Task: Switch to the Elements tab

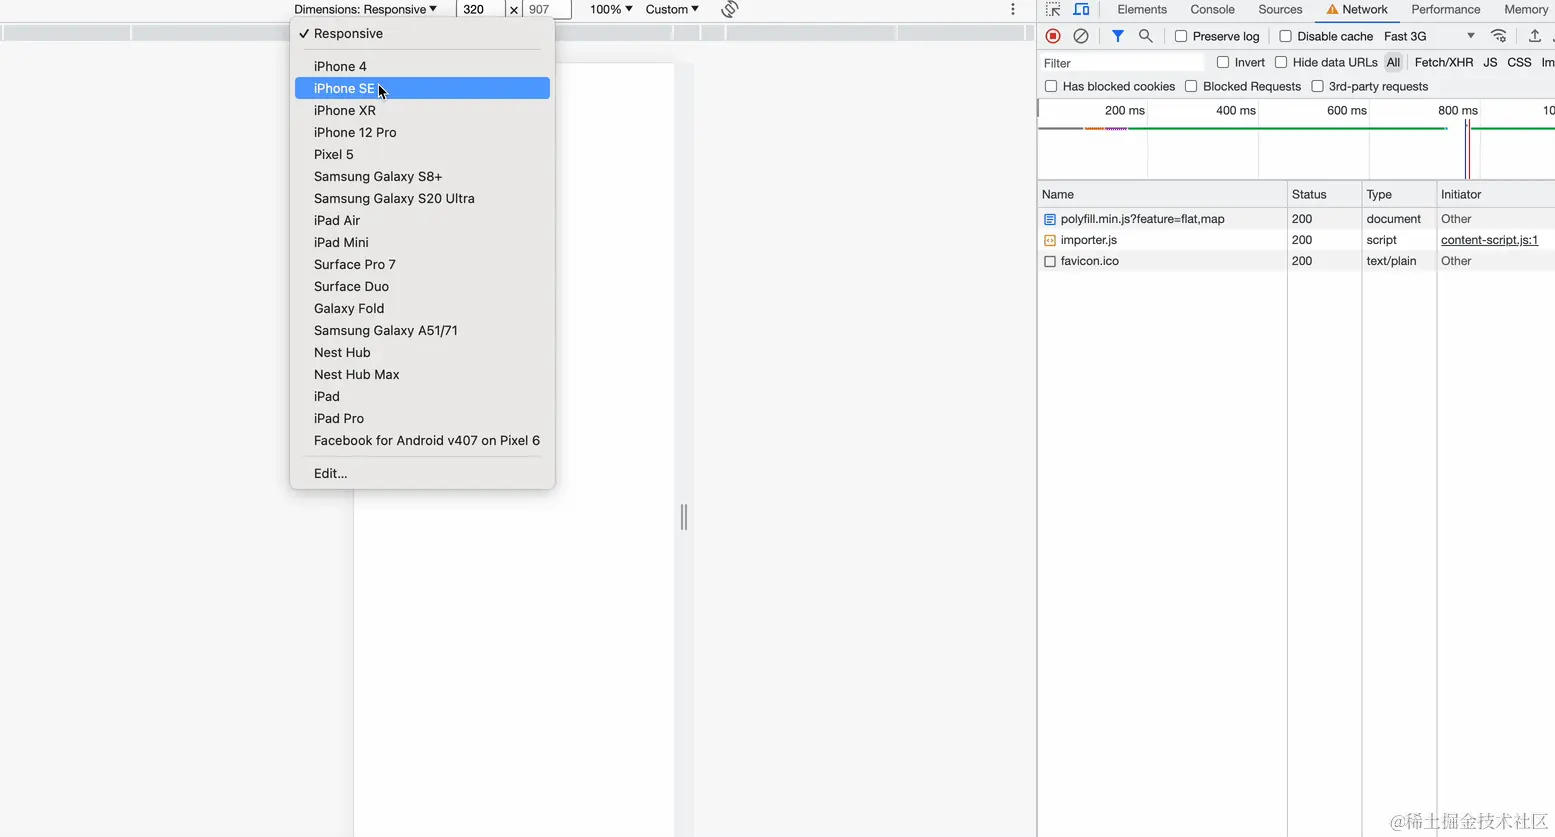Action: pyautogui.click(x=1142, y=9)
